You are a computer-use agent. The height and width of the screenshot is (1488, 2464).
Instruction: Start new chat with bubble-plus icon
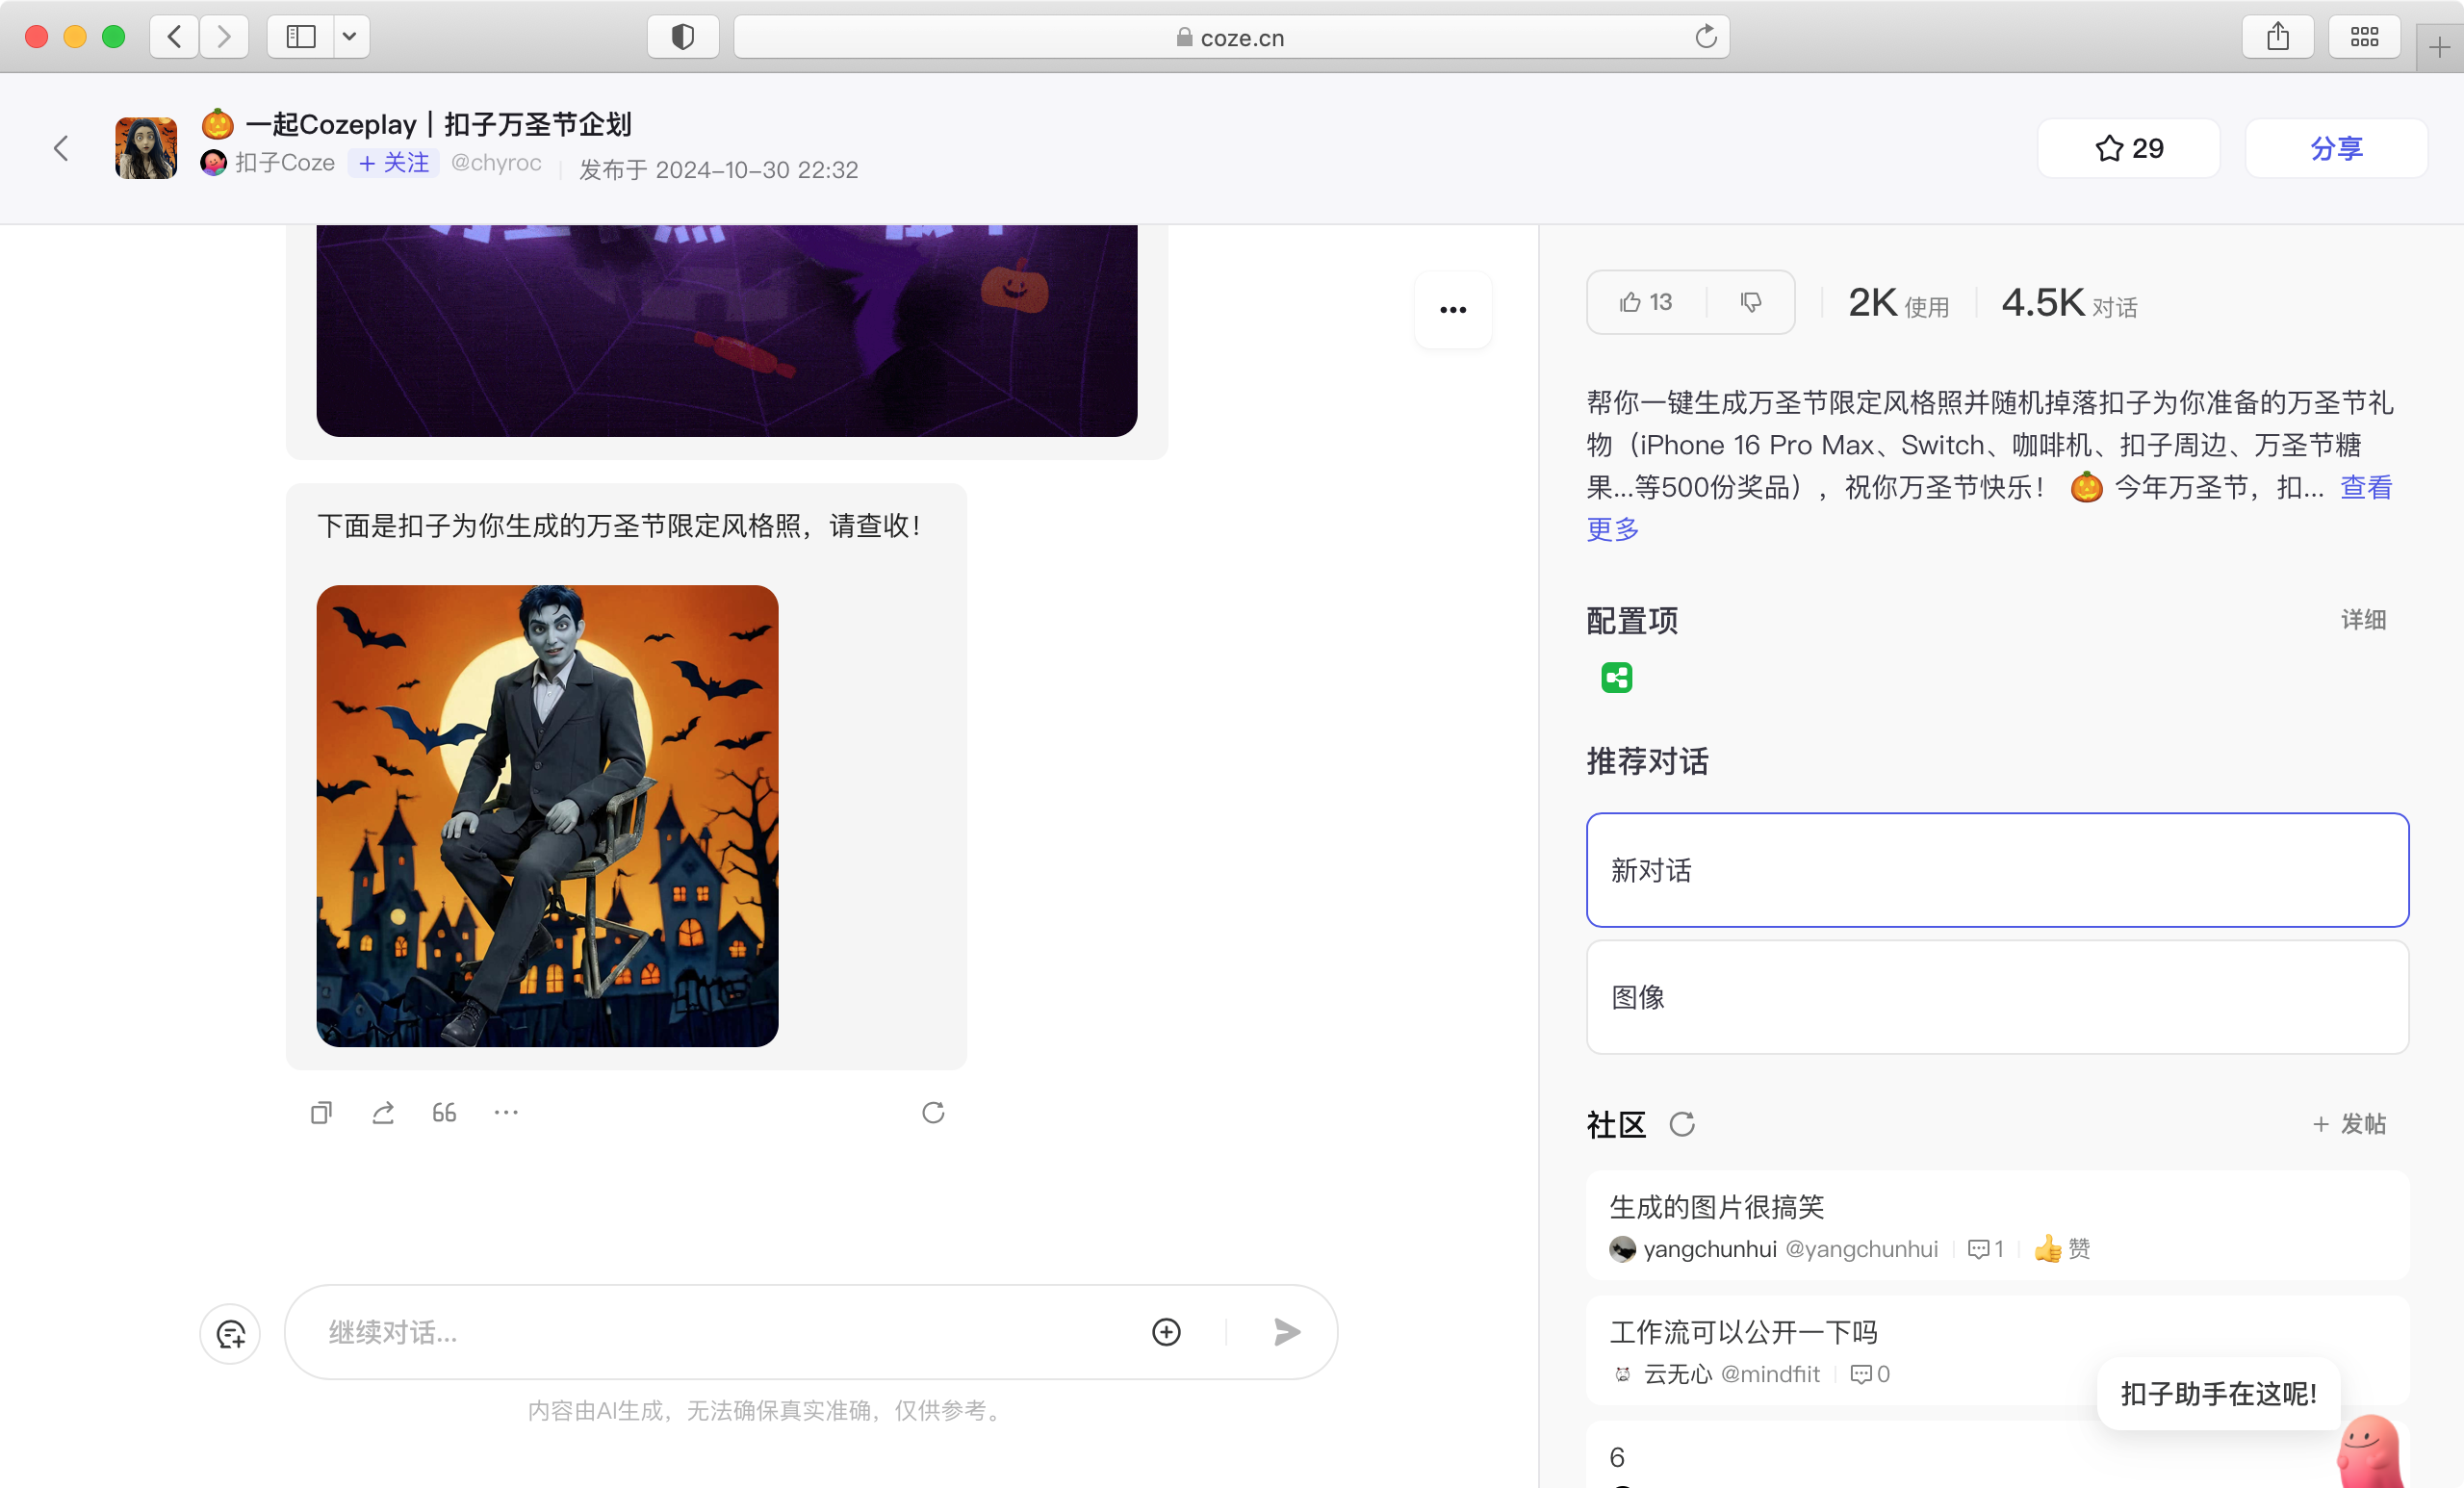[x=230, y=1334]
